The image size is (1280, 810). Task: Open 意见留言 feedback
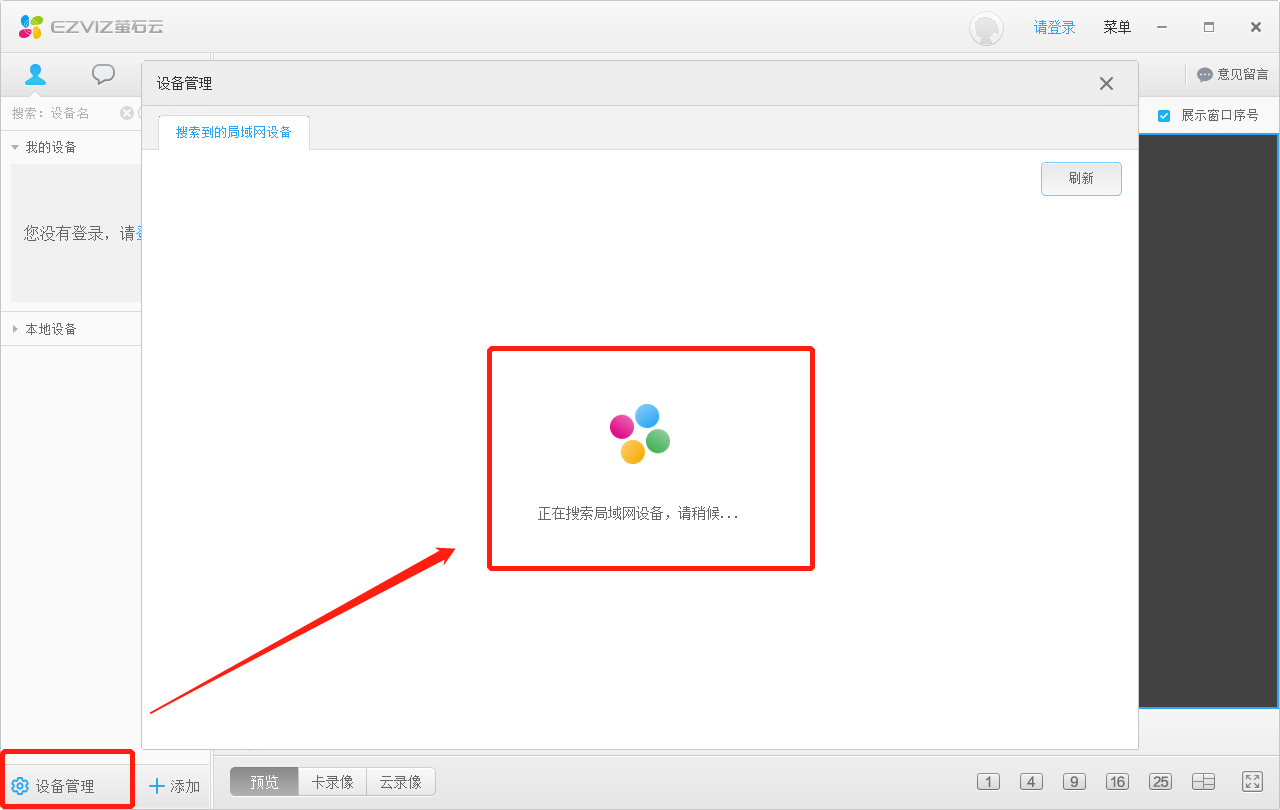tap(1233, 75)
